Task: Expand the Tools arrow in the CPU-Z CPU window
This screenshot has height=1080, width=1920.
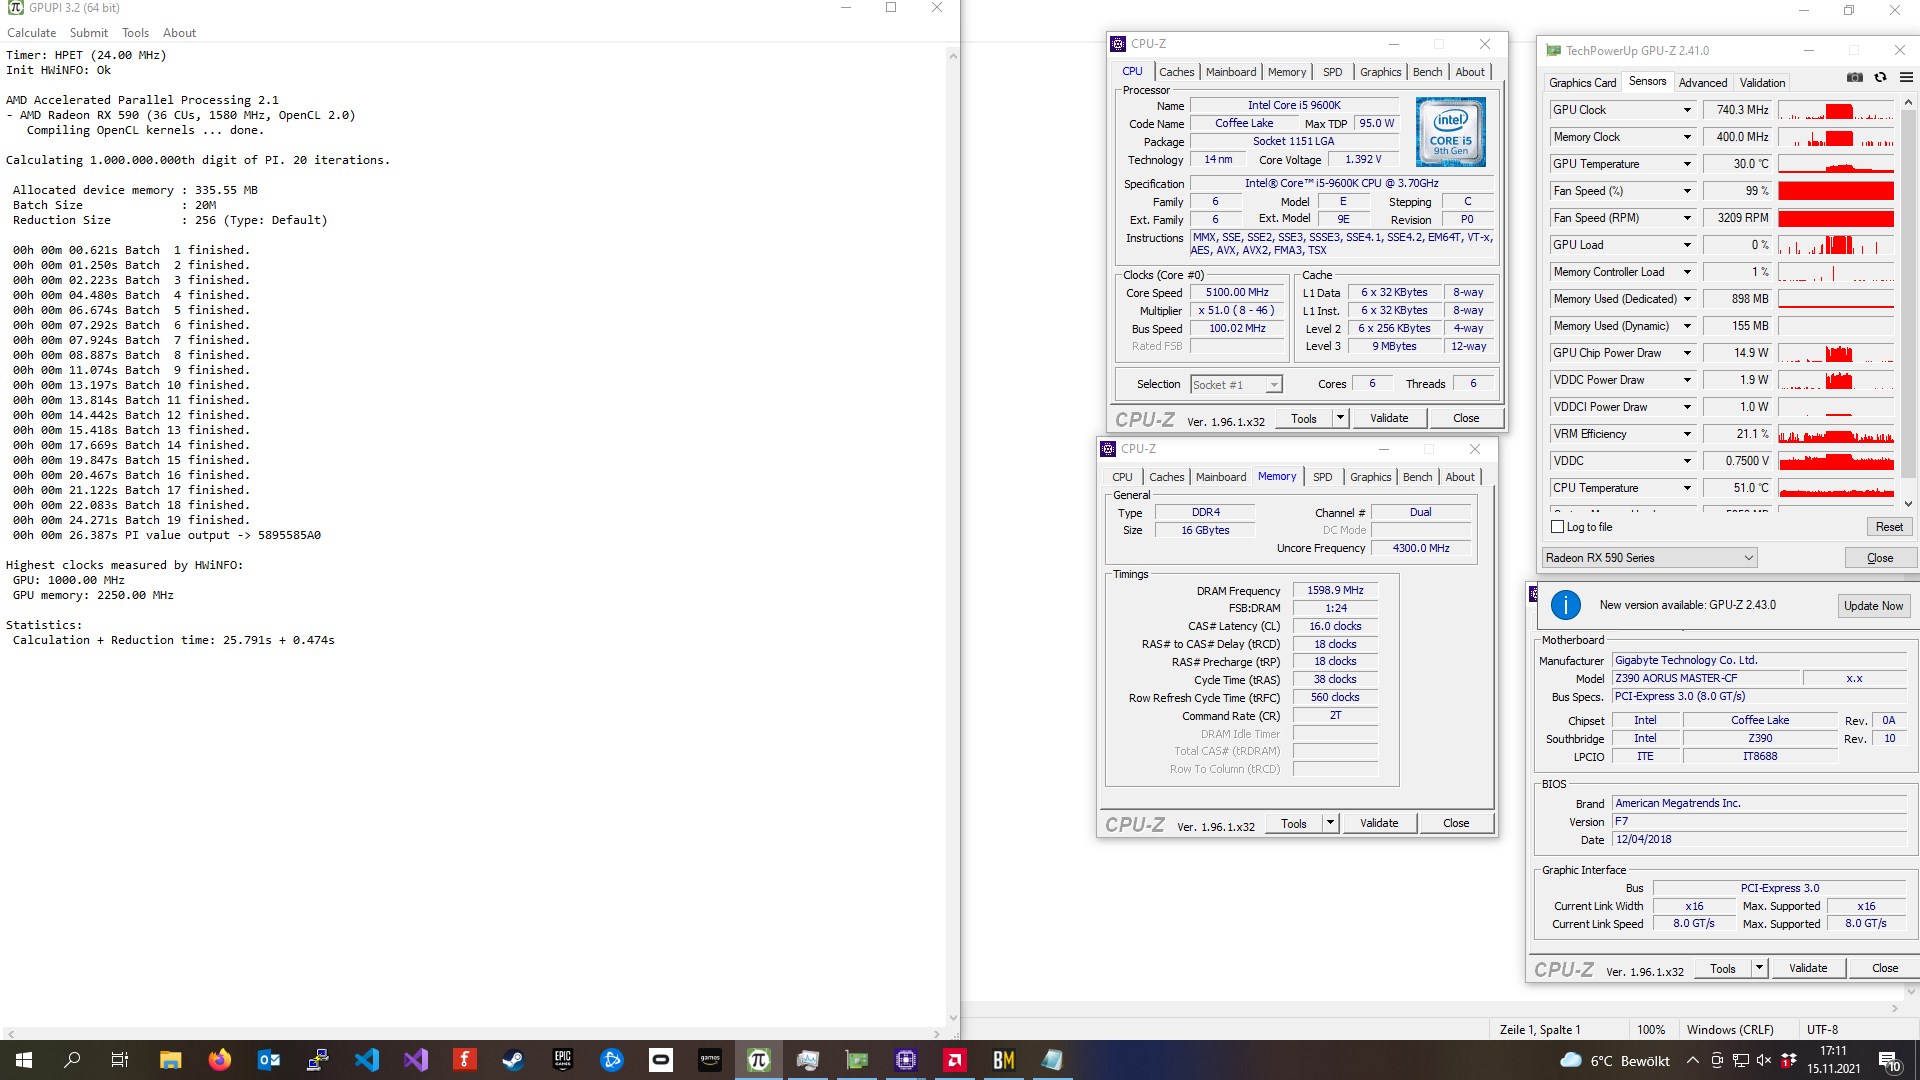Action: click(1340, 418)
